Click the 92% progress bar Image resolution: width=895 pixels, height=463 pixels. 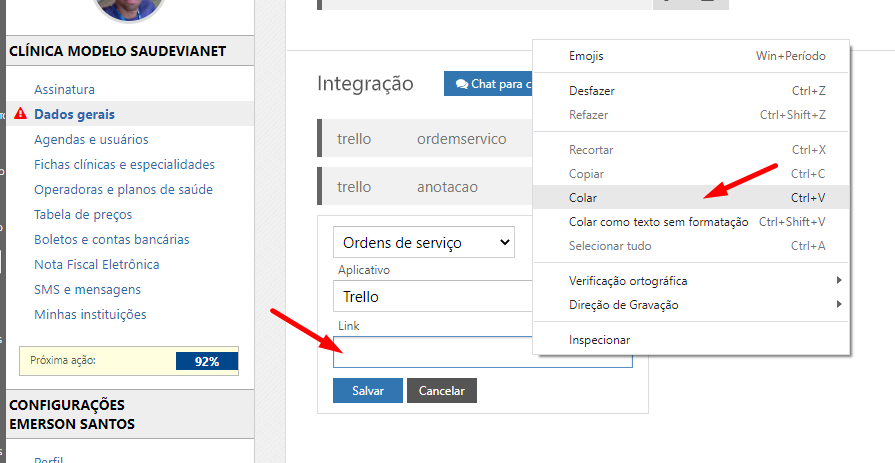(x=207, y=361)
